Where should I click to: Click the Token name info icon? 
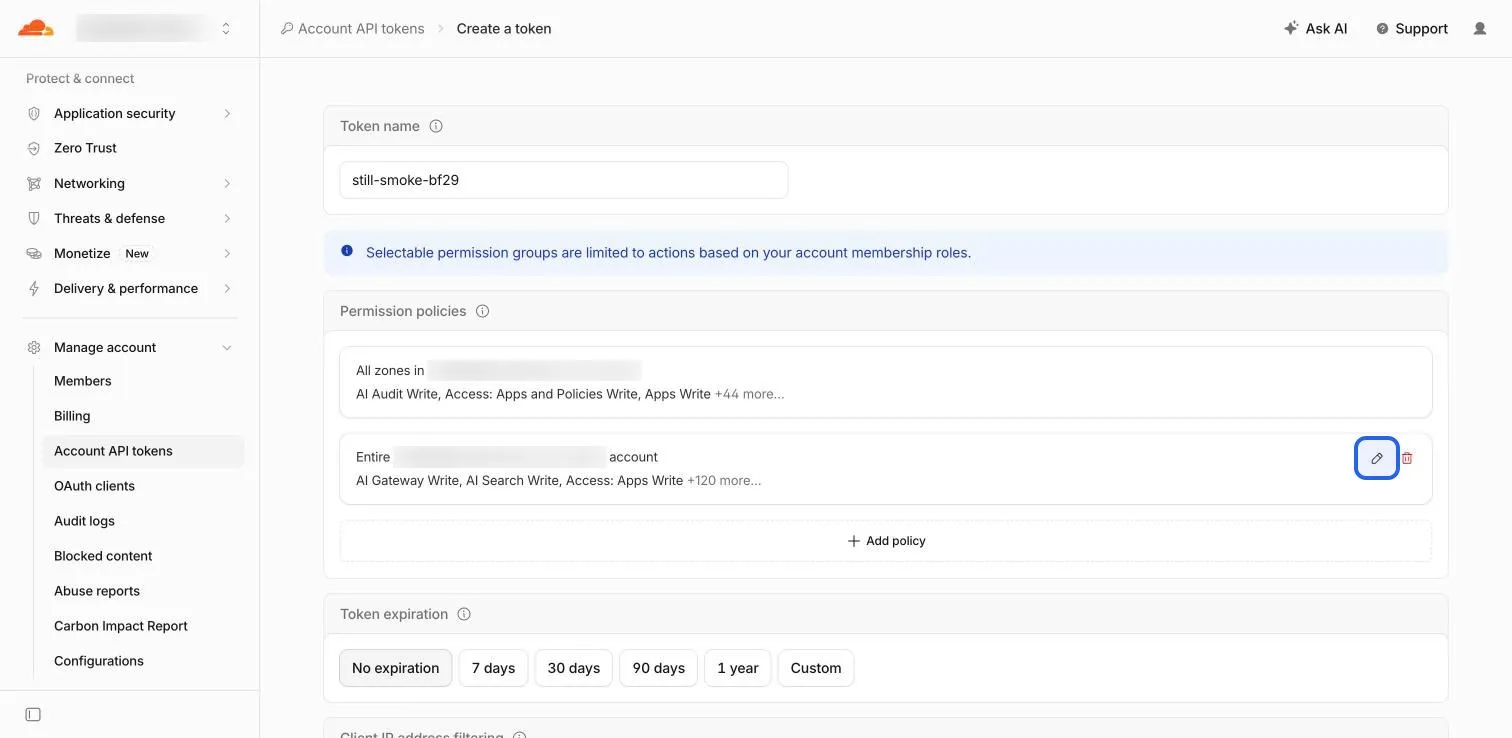[x=436, y=126]
